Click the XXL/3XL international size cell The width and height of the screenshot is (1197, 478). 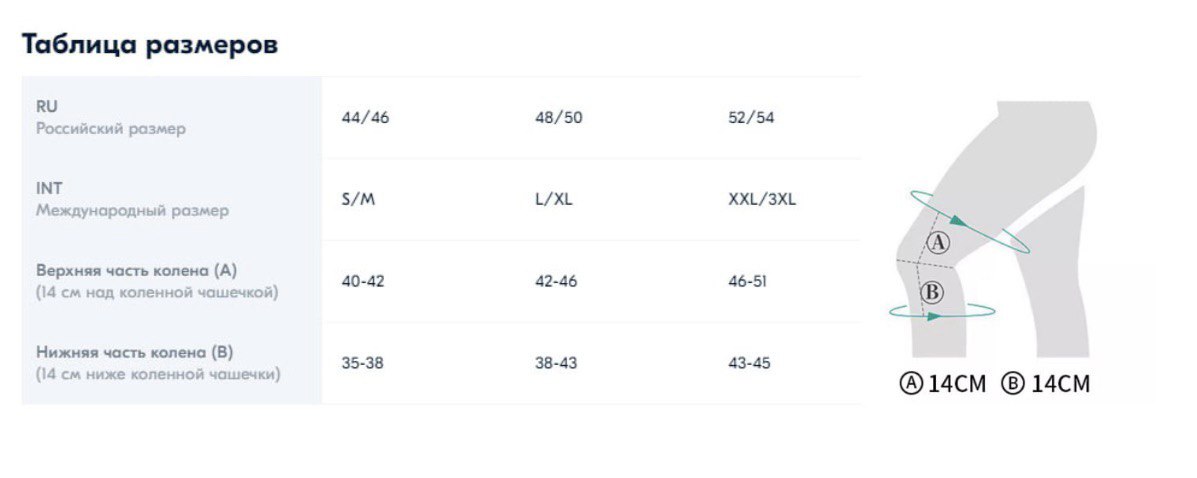click(762, 200)
